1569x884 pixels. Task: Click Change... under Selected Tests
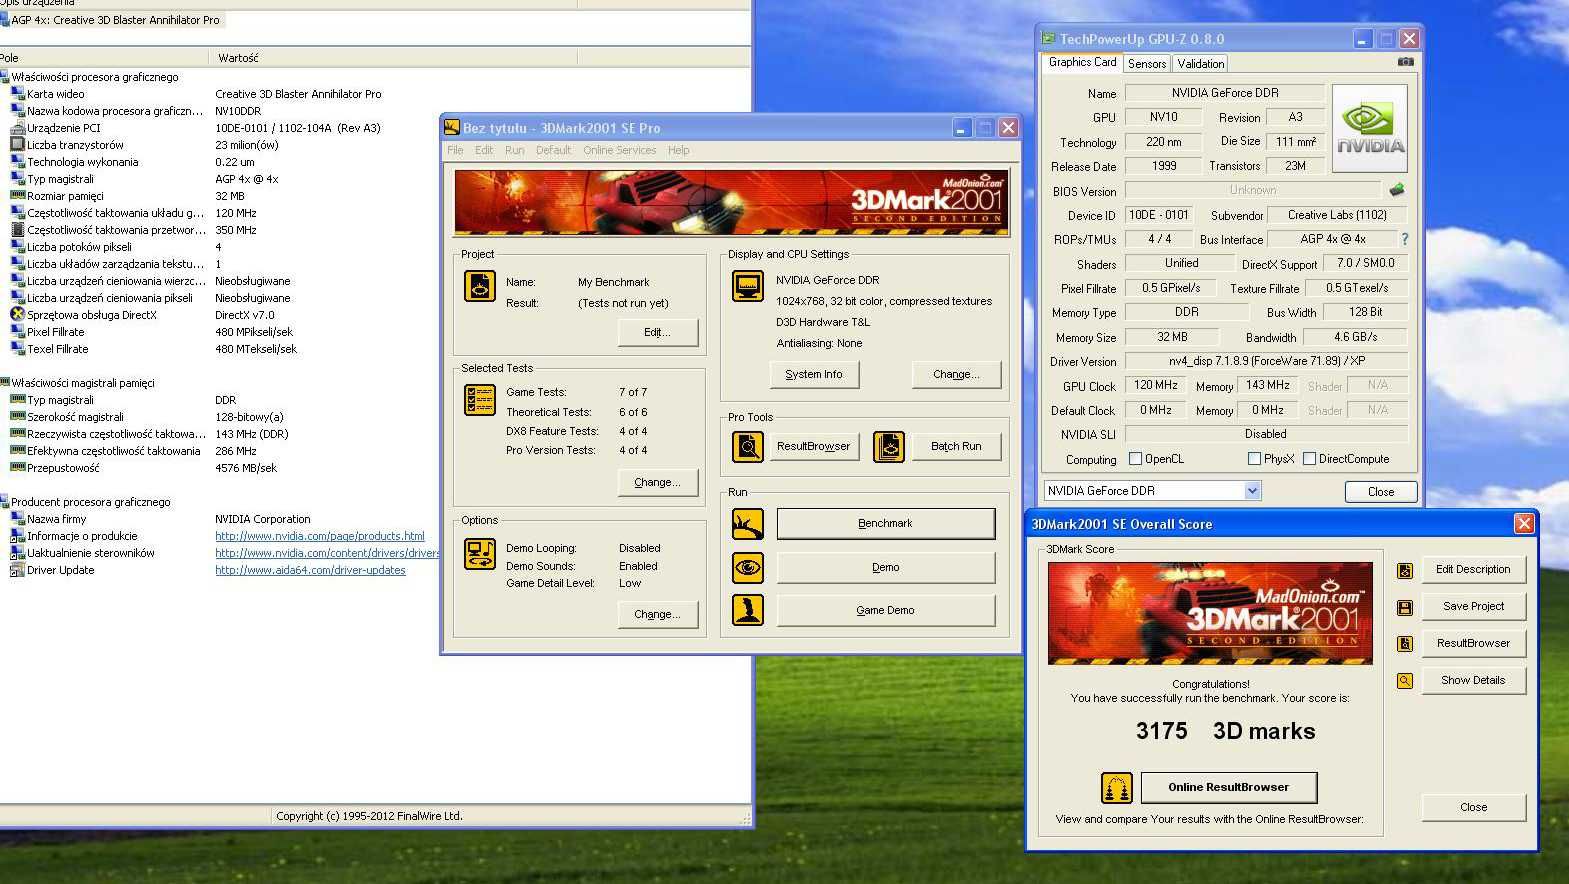(x=657, y=482)
